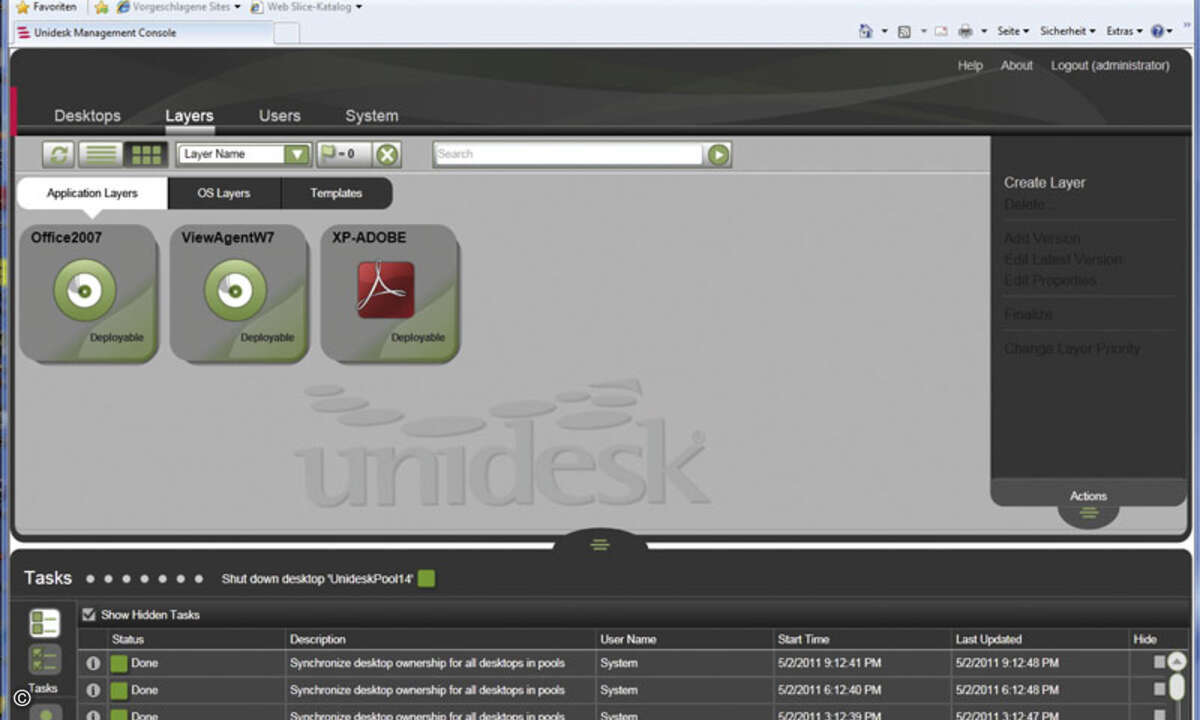Open info for the 3:12:39 PM task
1200x720 pixels.
click(93, 716)
